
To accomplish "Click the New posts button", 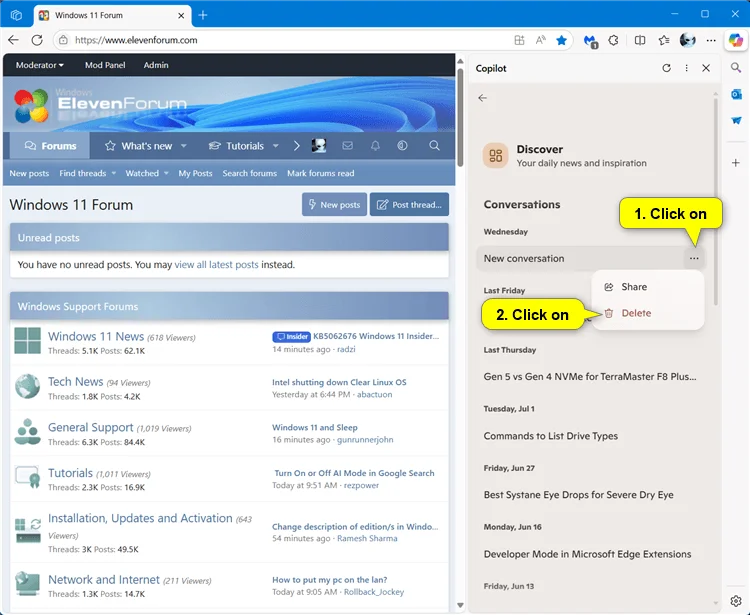I will [334, 205].
